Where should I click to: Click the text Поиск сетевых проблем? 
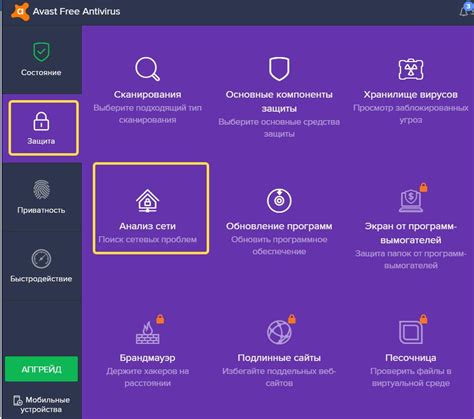point(147,239)
